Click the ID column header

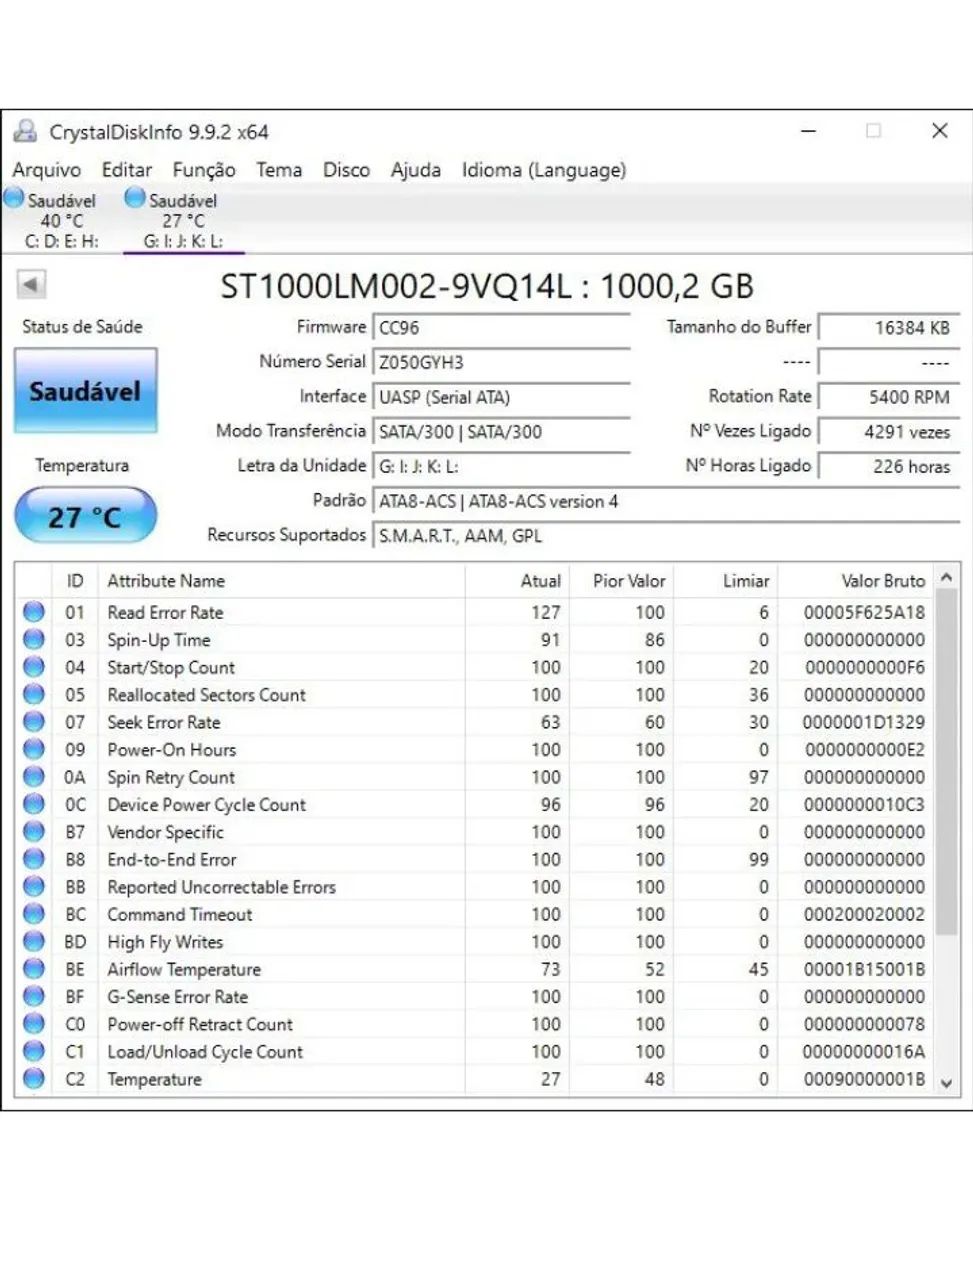pyautogui.click(x=75, y=581)
